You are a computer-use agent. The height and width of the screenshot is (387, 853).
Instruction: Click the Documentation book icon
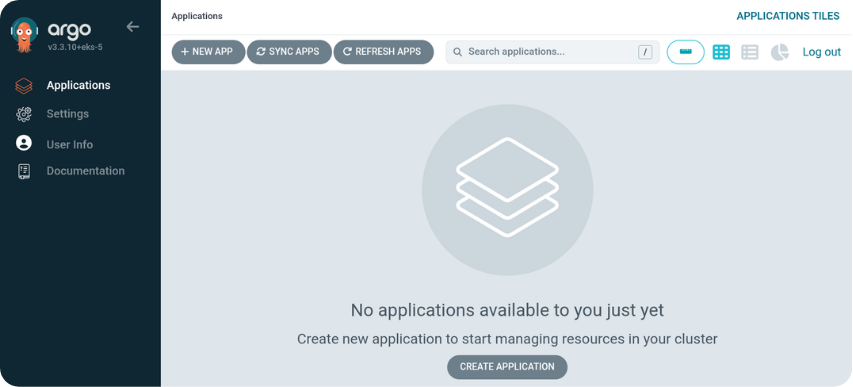pos(24,171)
